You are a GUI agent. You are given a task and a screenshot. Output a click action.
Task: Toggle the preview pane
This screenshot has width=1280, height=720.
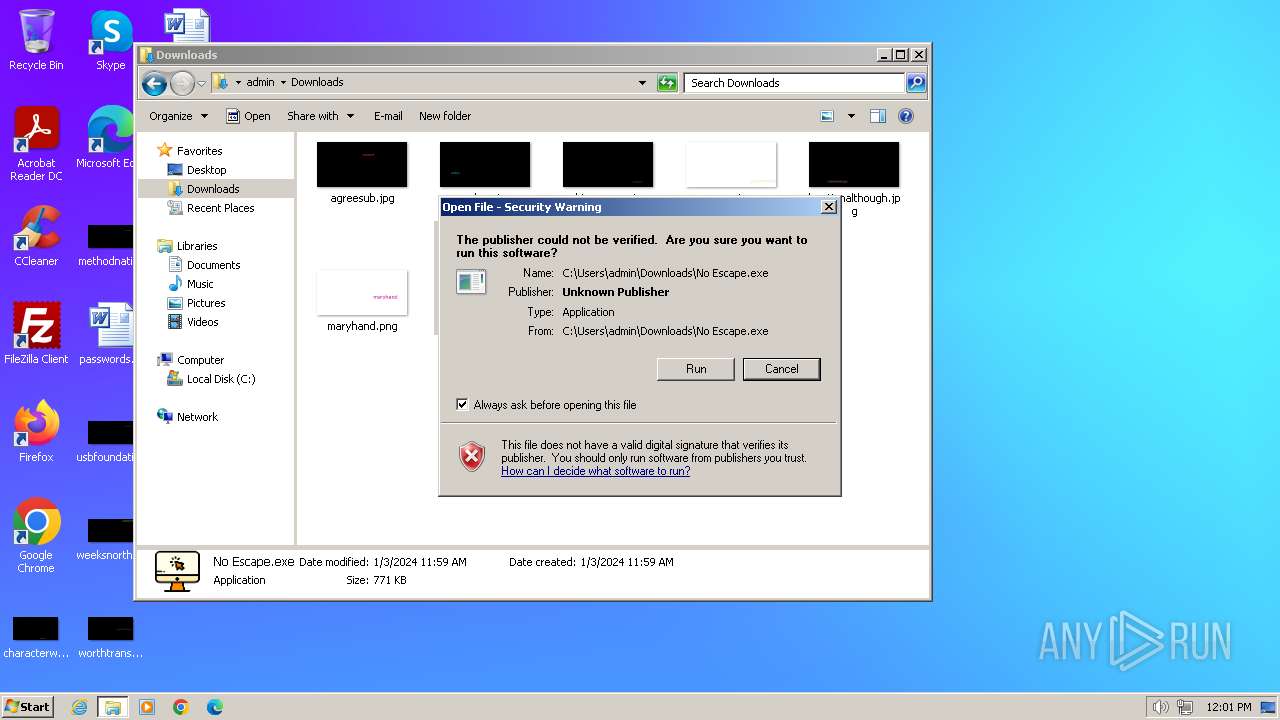877,116
